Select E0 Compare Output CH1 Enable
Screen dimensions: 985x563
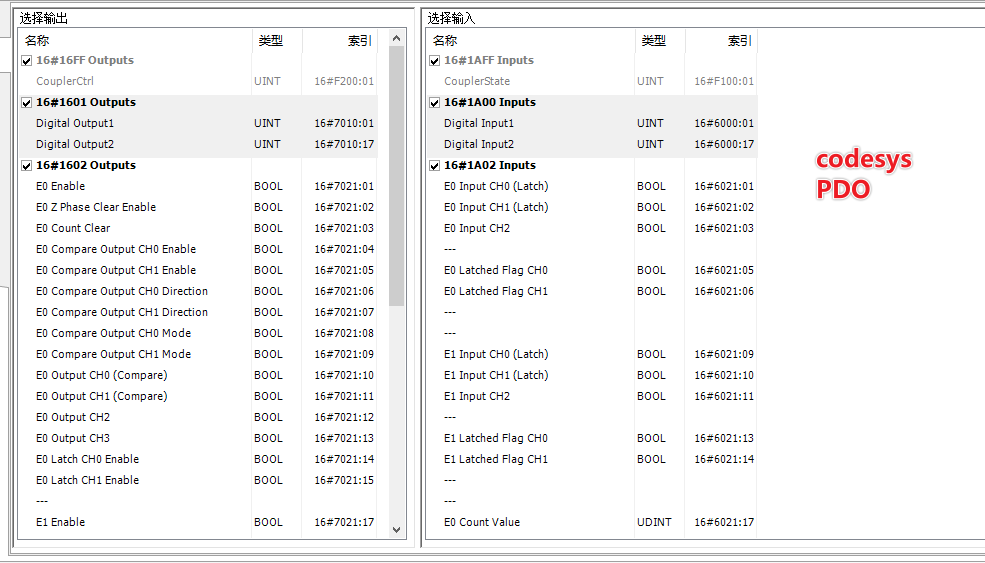(198, 270)
